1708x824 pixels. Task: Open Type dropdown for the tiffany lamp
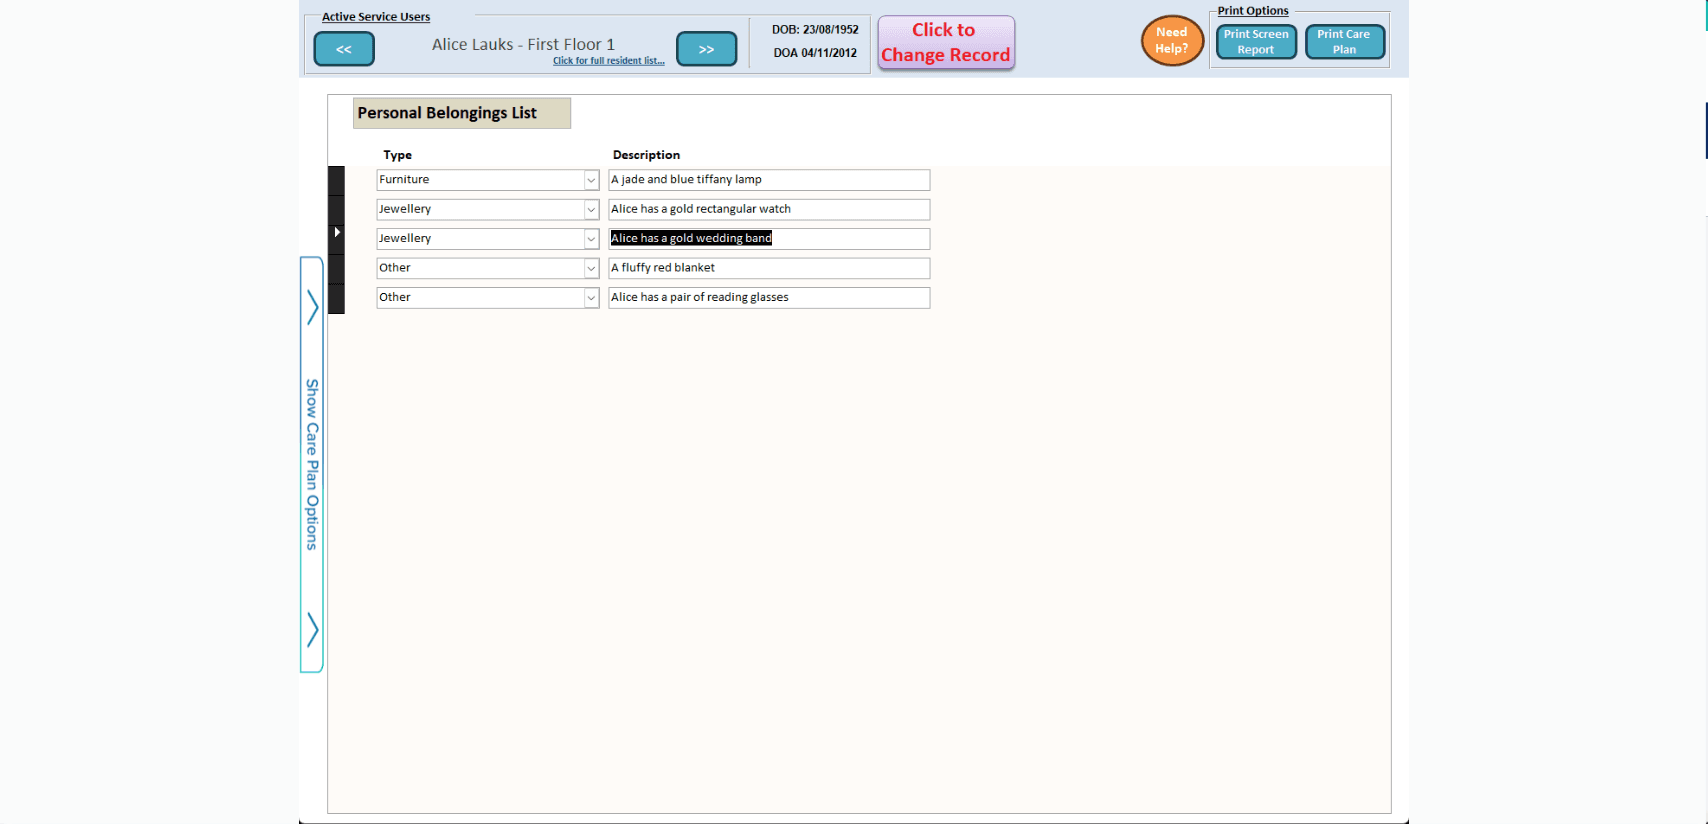click(x=591, y=180)
